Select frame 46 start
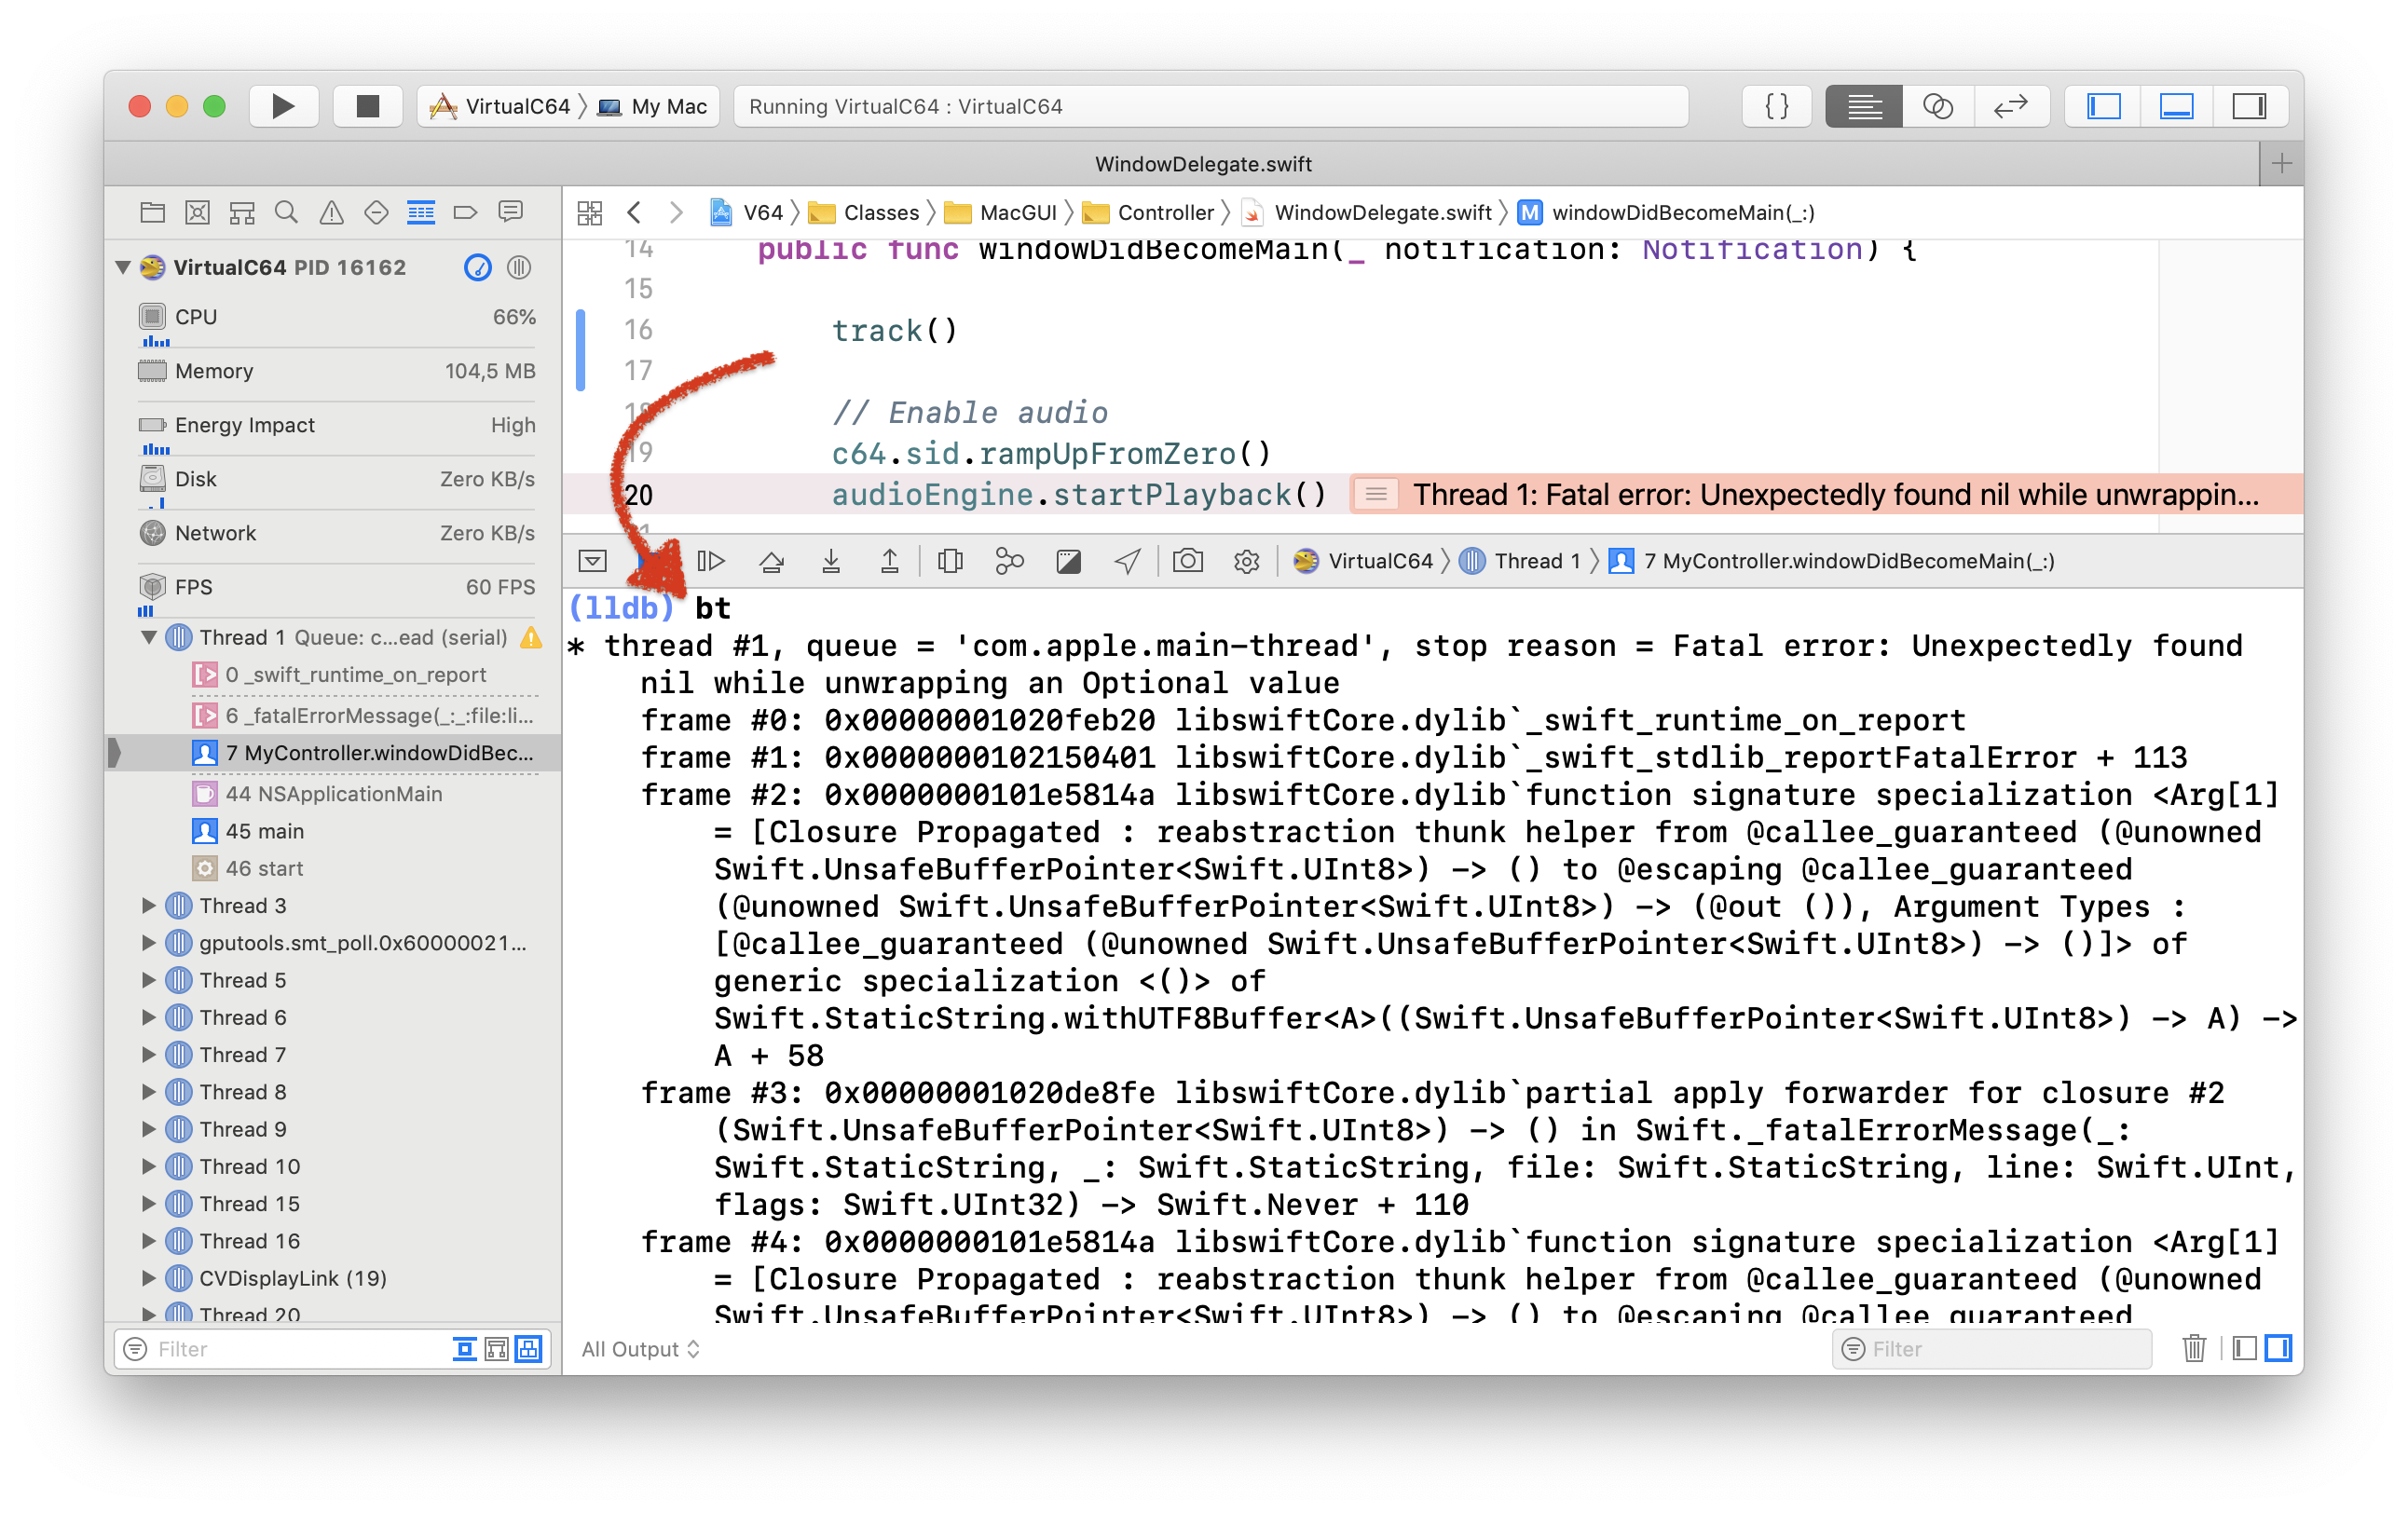 [250, 869]
